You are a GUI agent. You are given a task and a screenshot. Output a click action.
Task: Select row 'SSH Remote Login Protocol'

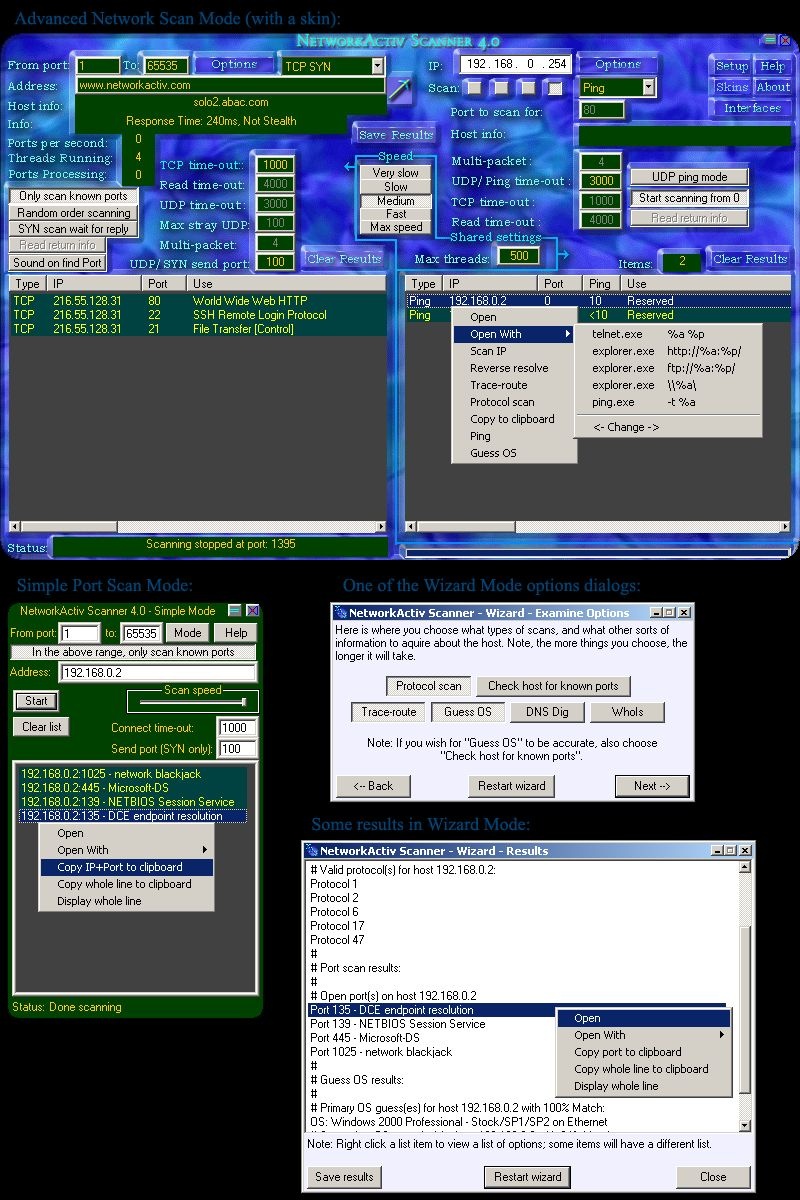198,315
